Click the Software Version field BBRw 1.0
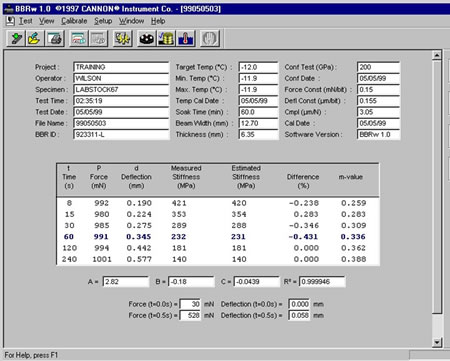450x361 pixels. click(378, 134)
